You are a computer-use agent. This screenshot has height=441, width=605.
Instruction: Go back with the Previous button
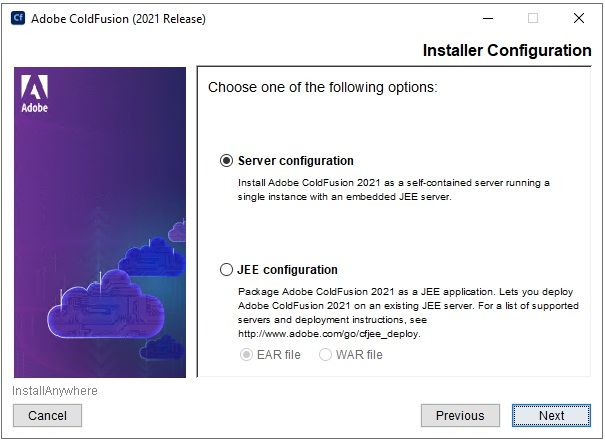click(460, 416)
